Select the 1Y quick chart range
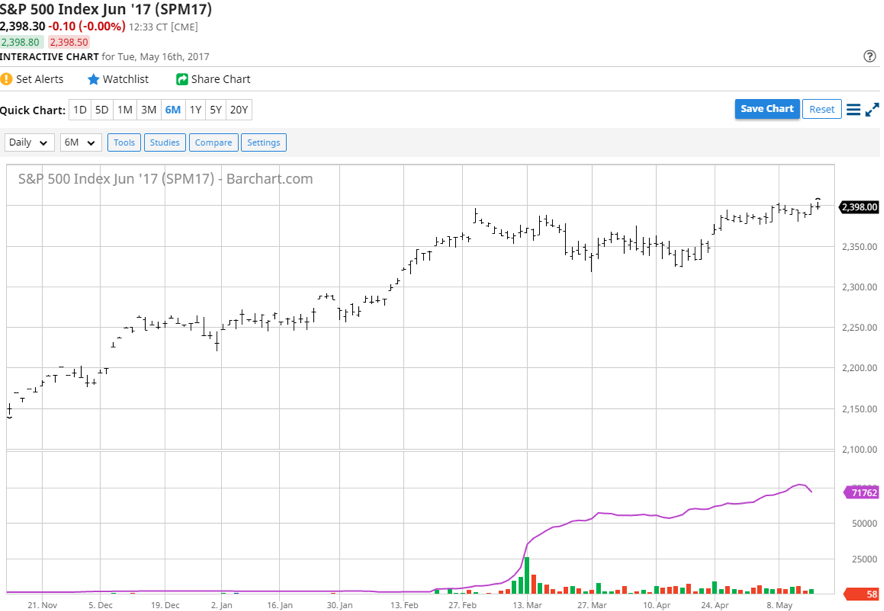 tap(196, 110)
